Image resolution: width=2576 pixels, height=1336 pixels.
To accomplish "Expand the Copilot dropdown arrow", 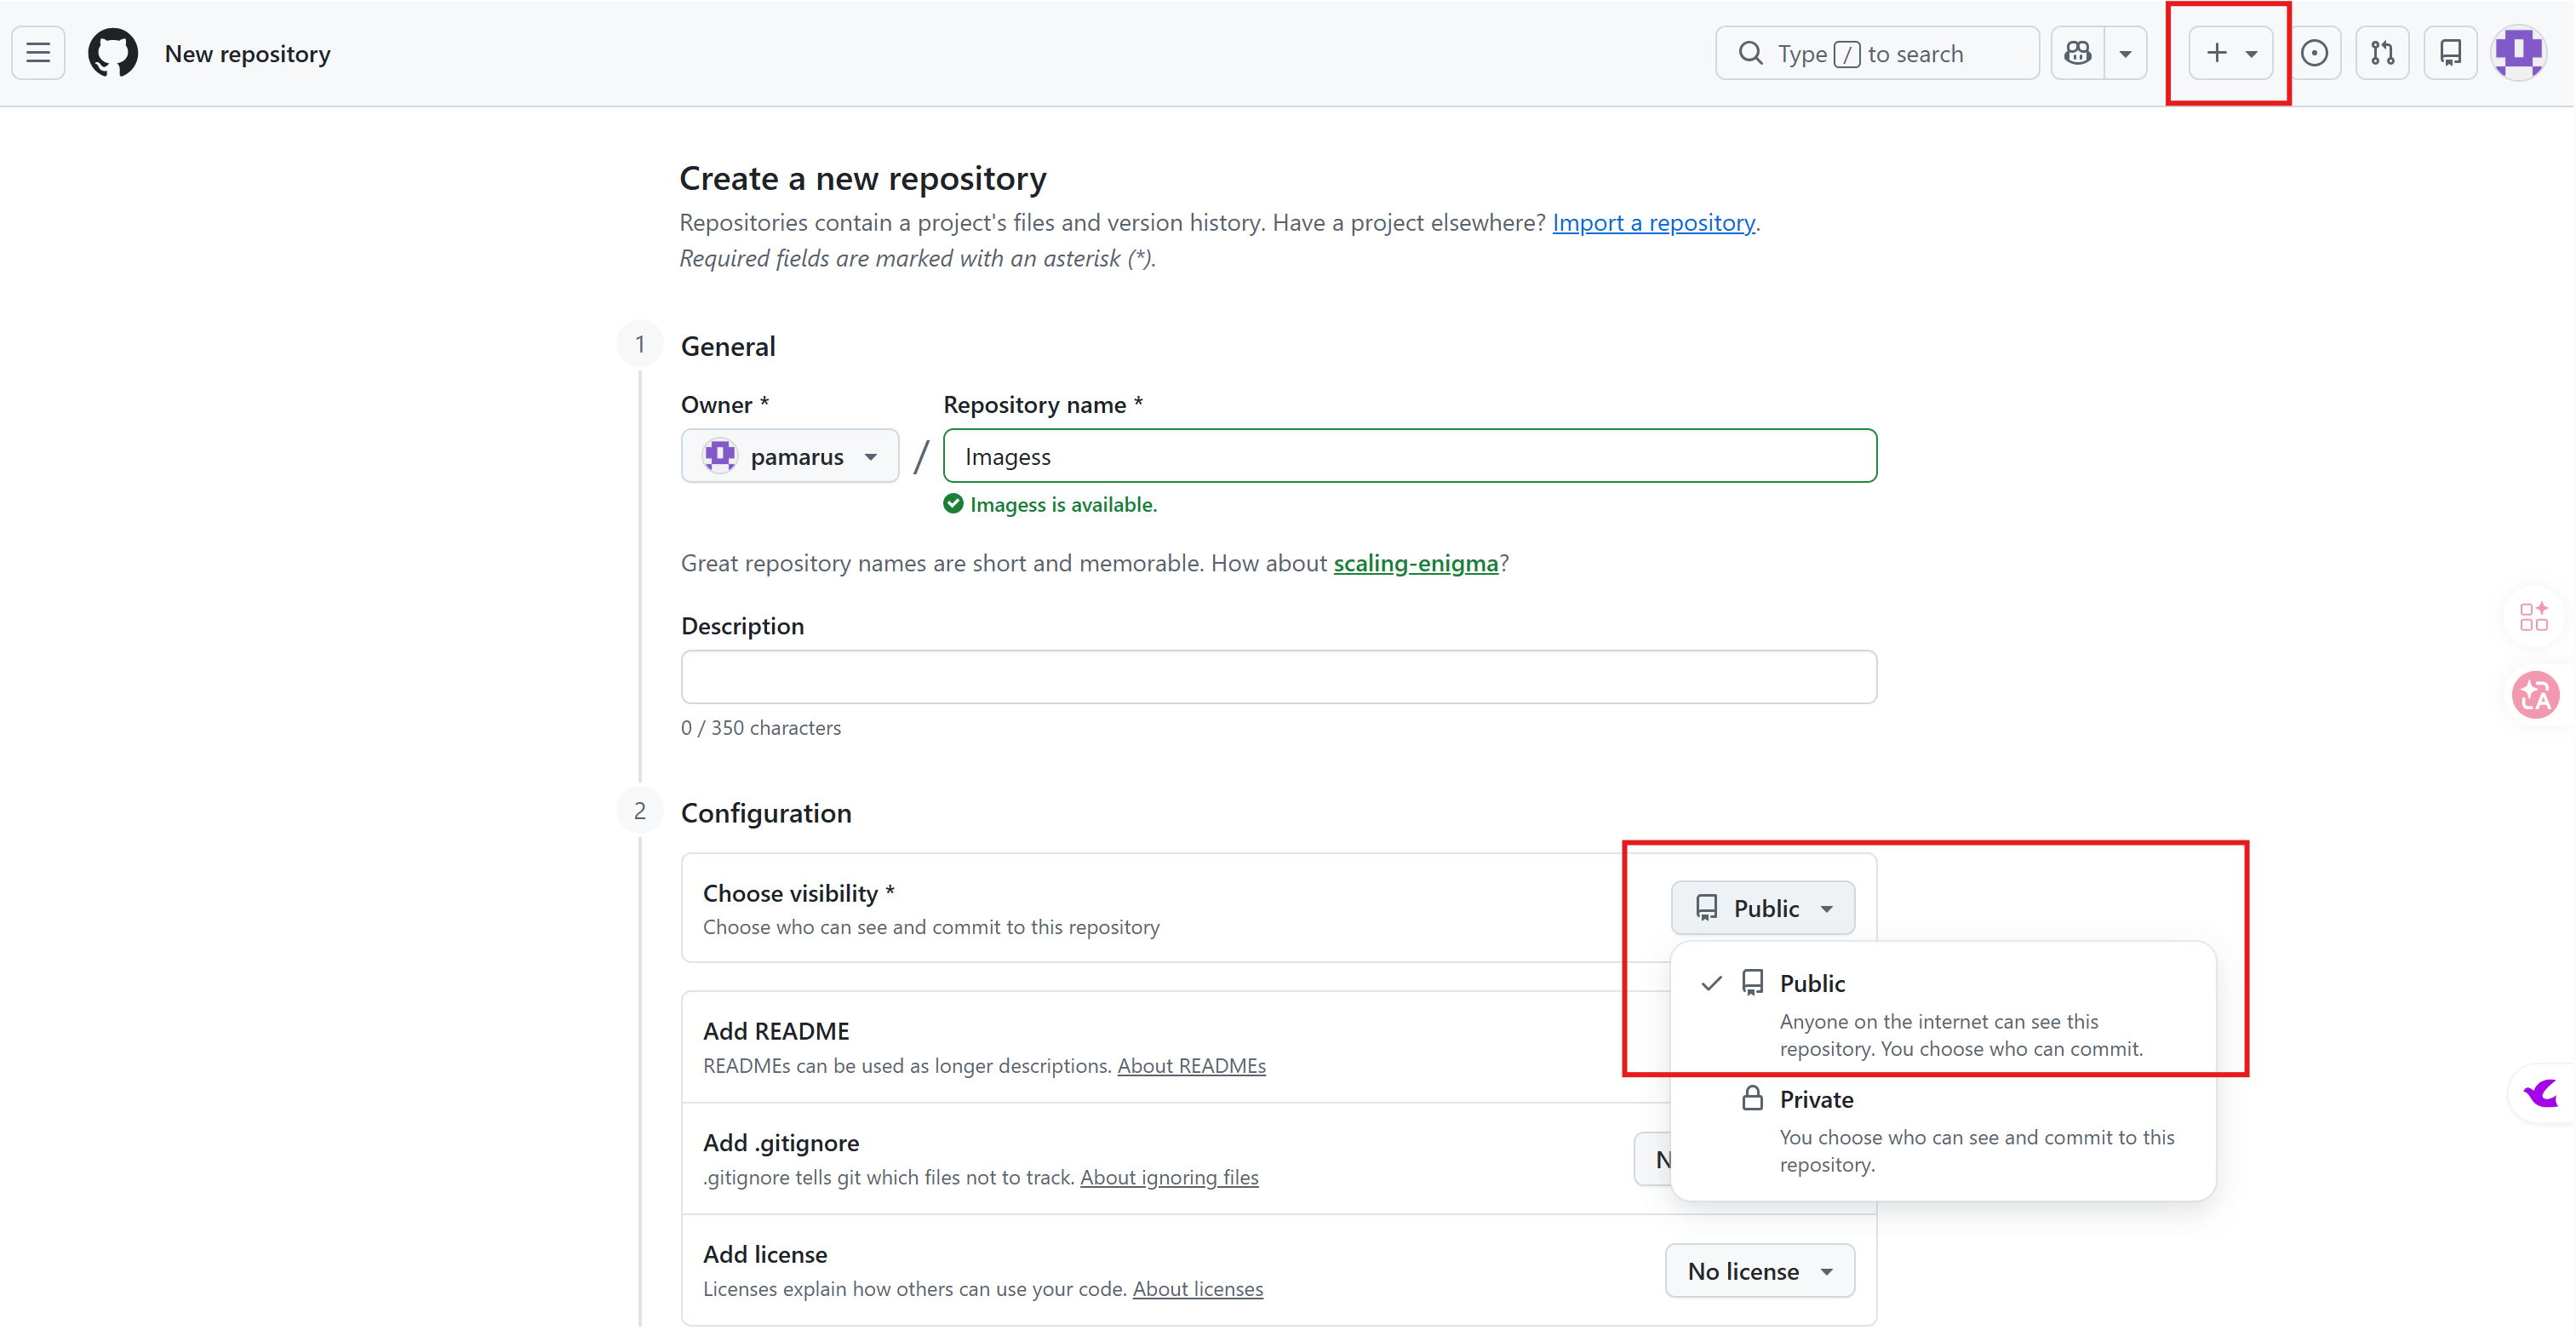I will pos(2125,53).
